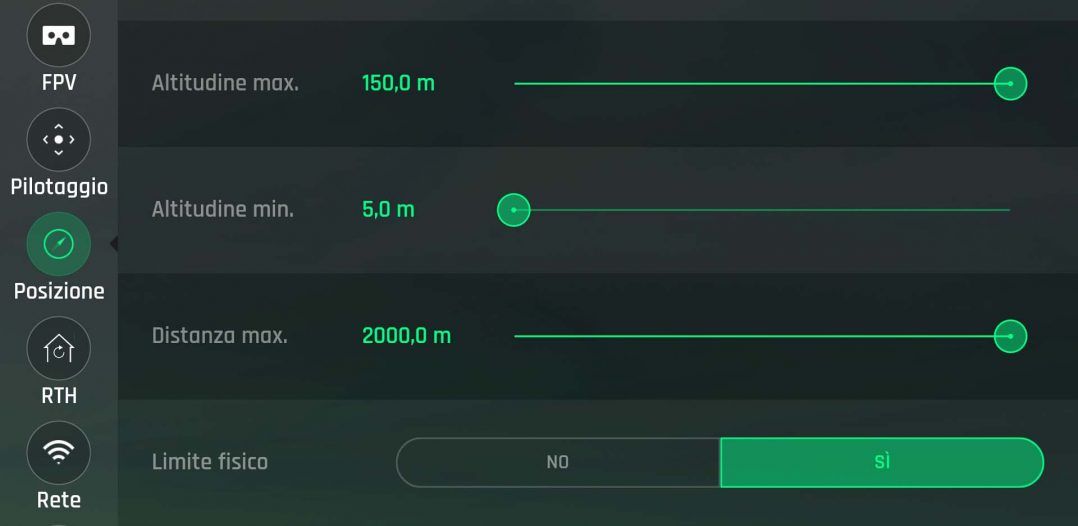Image resolution: width=1078 pixels, height=526 pixels.
Task: Switch to the Pilotaggio text label
Action: point(59,187)
